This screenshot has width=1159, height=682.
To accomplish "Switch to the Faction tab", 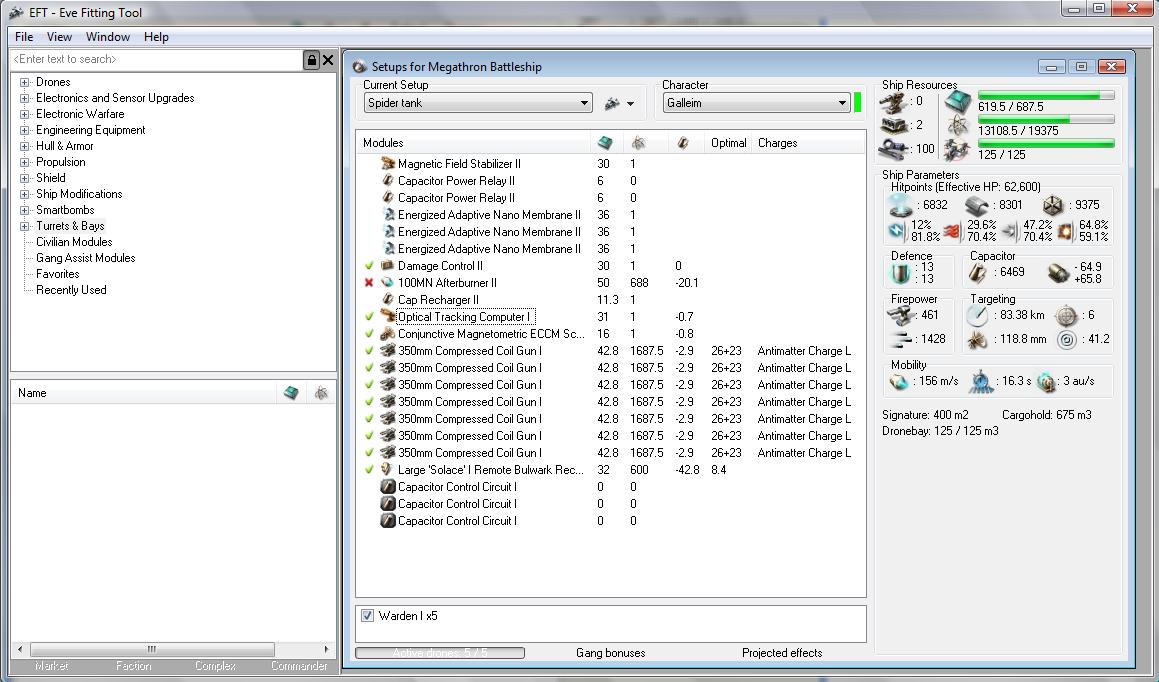I will point(134,666).
